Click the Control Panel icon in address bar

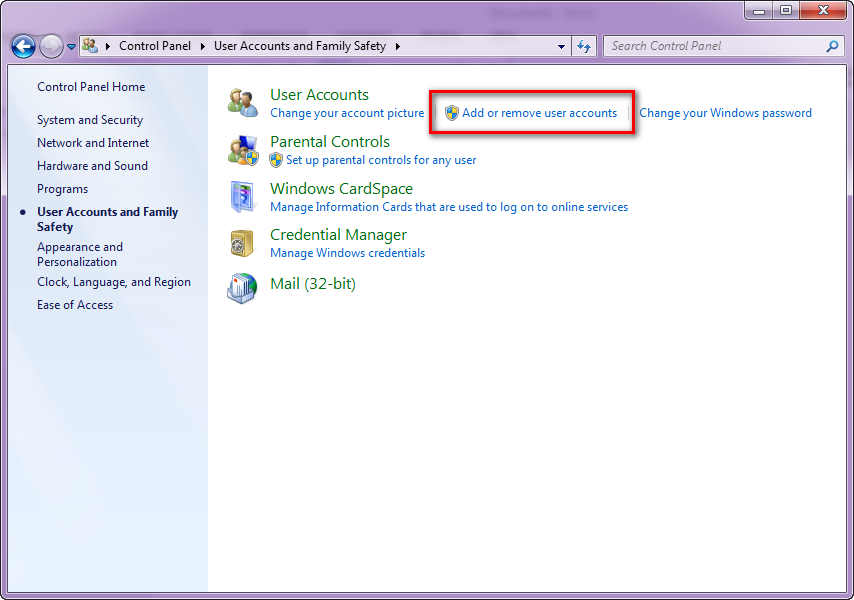point(90,46)
